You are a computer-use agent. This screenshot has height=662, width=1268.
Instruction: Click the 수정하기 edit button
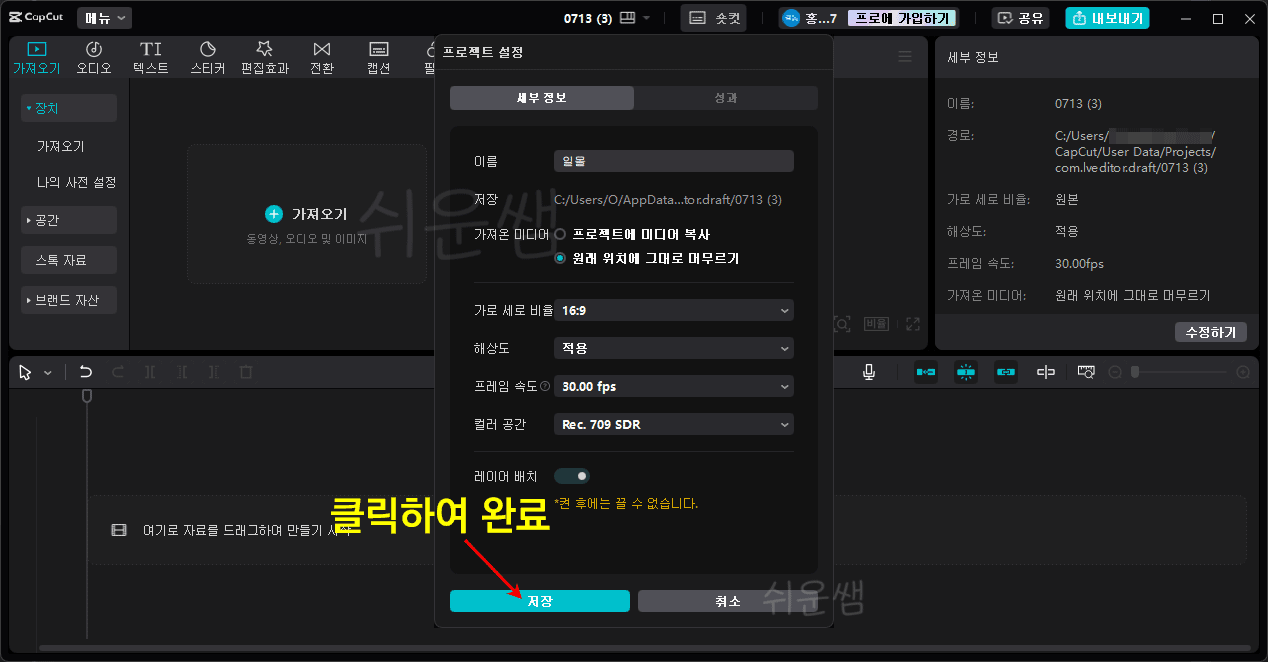click(x=1210, y=332)
